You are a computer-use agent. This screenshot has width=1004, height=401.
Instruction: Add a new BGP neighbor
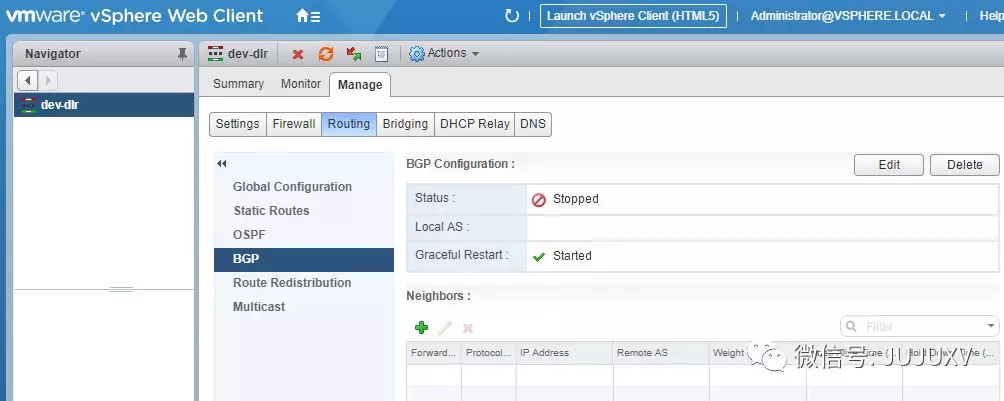421,328
